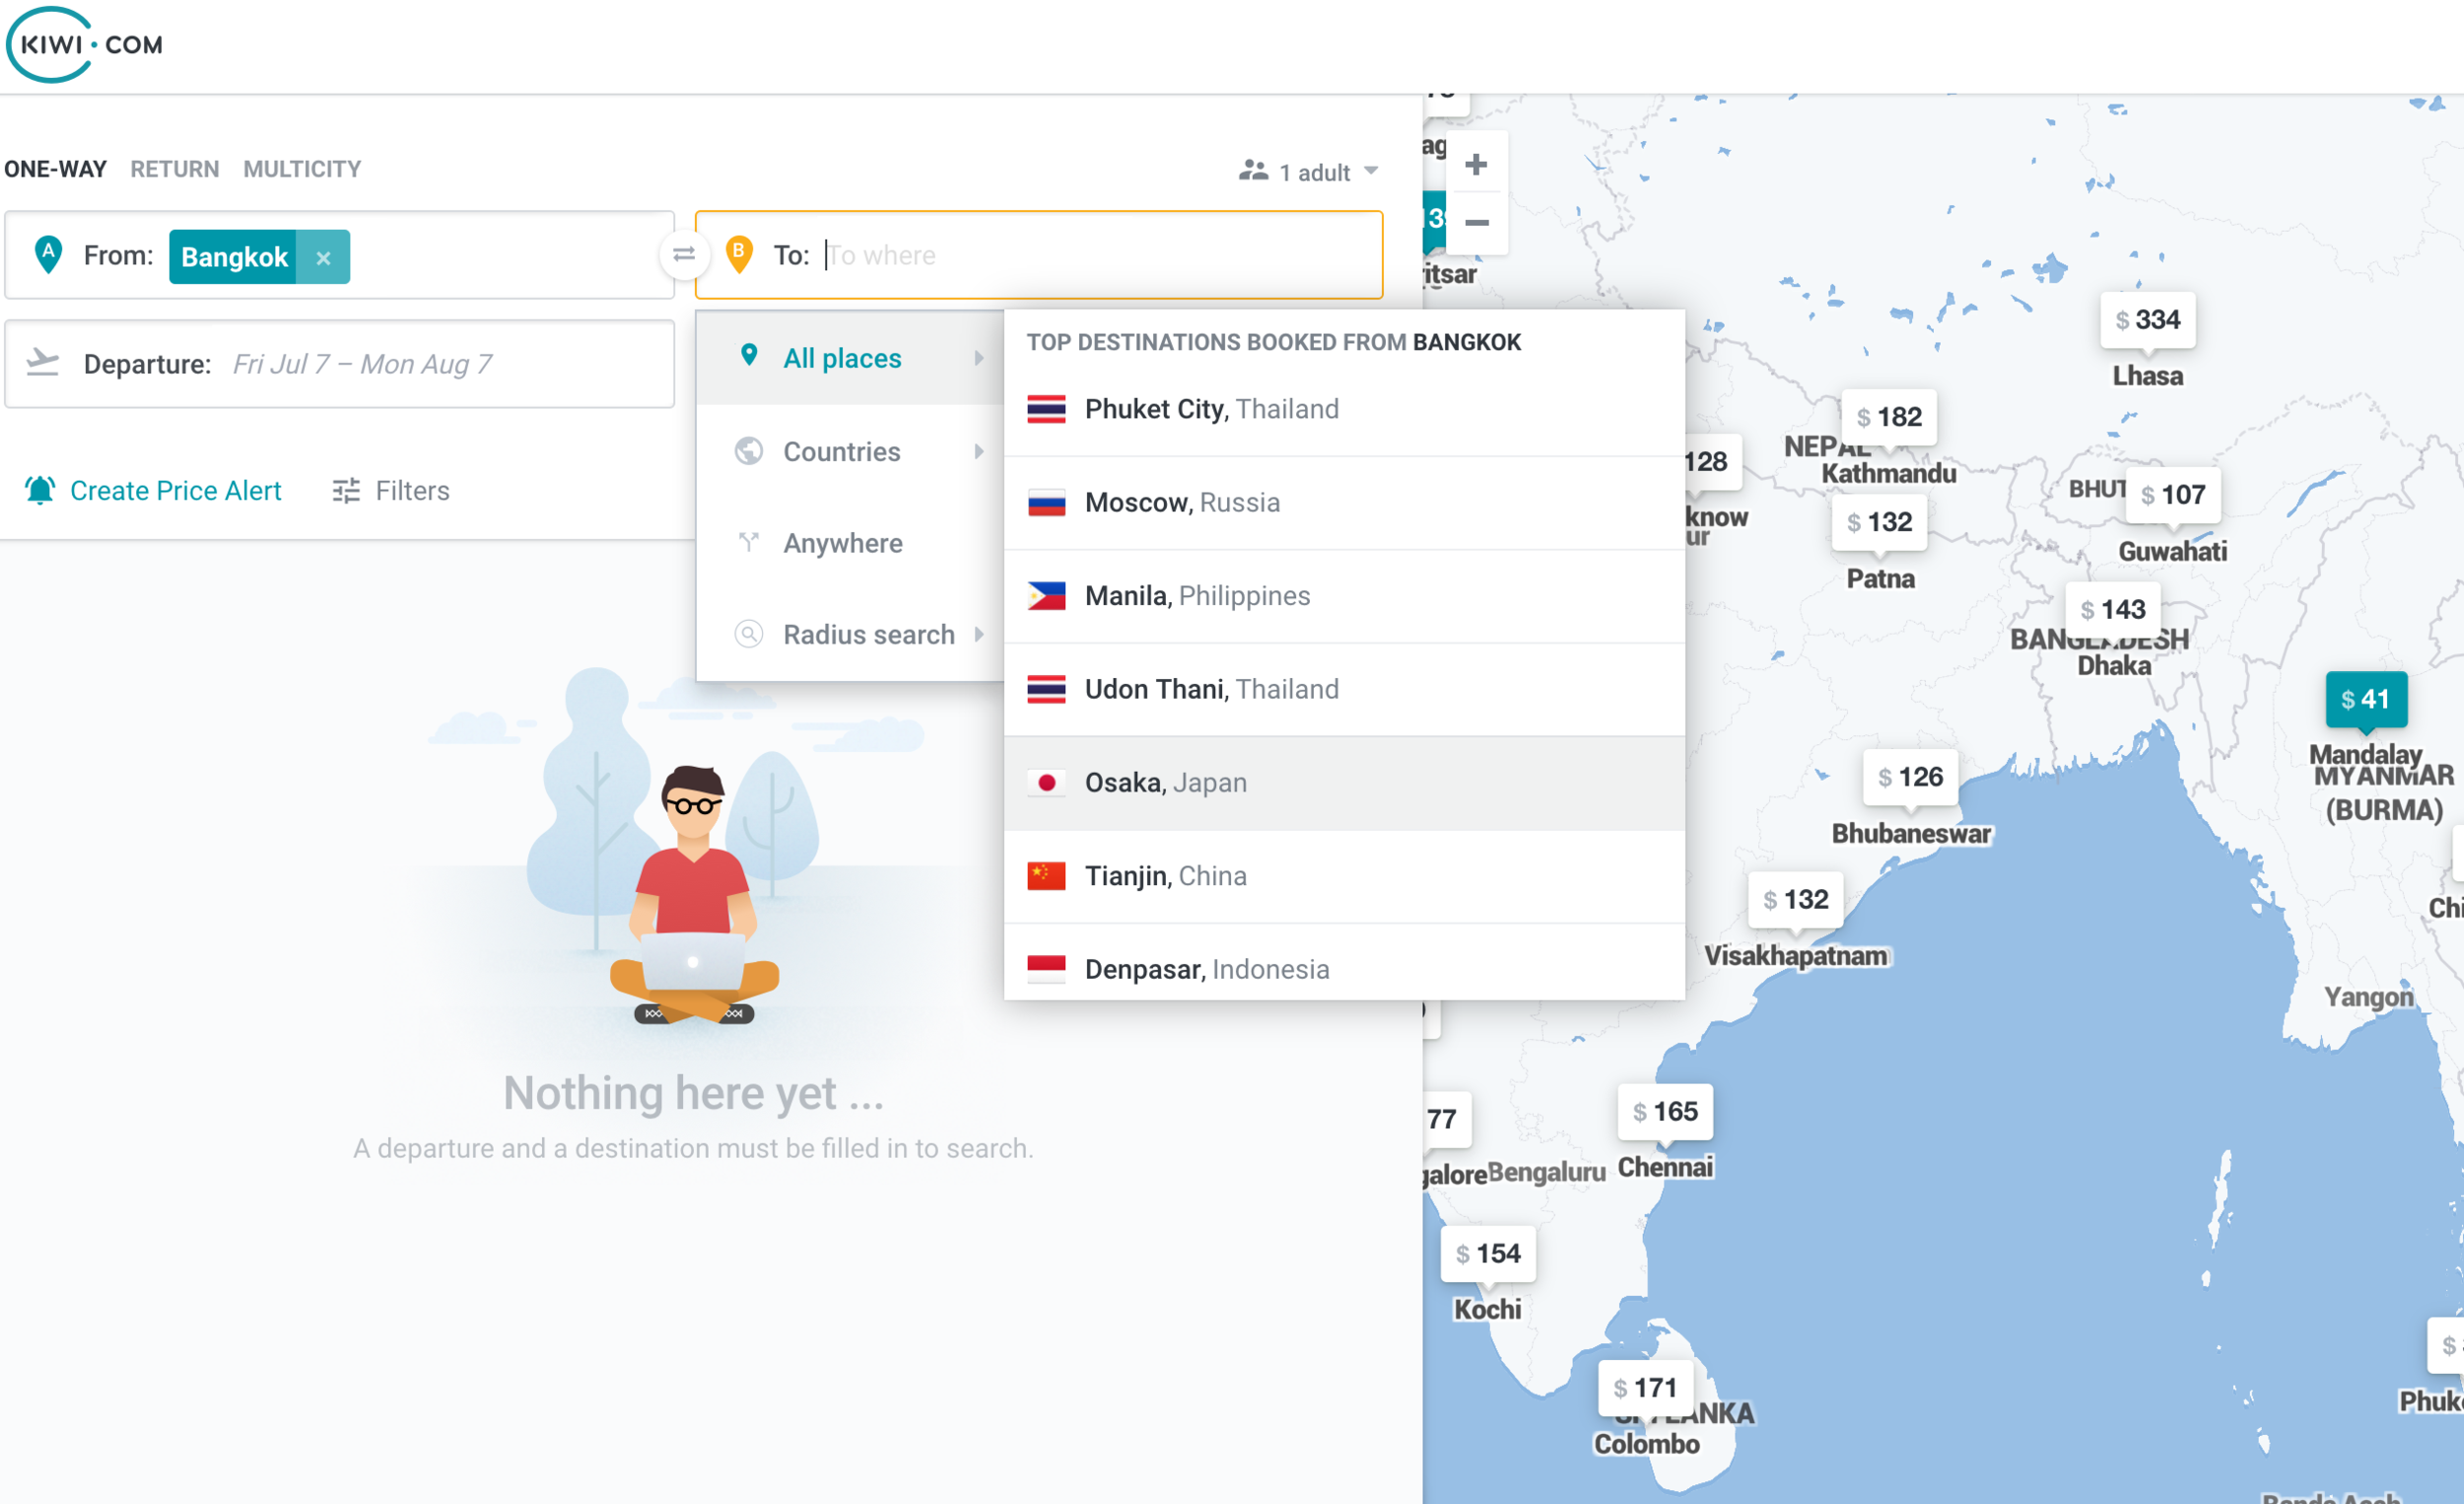The height and width of the screenshot is (1504, 2464).
Task: Select the ONE-WAY trip type
Action: pyautogui.click(x=55, y=169)
